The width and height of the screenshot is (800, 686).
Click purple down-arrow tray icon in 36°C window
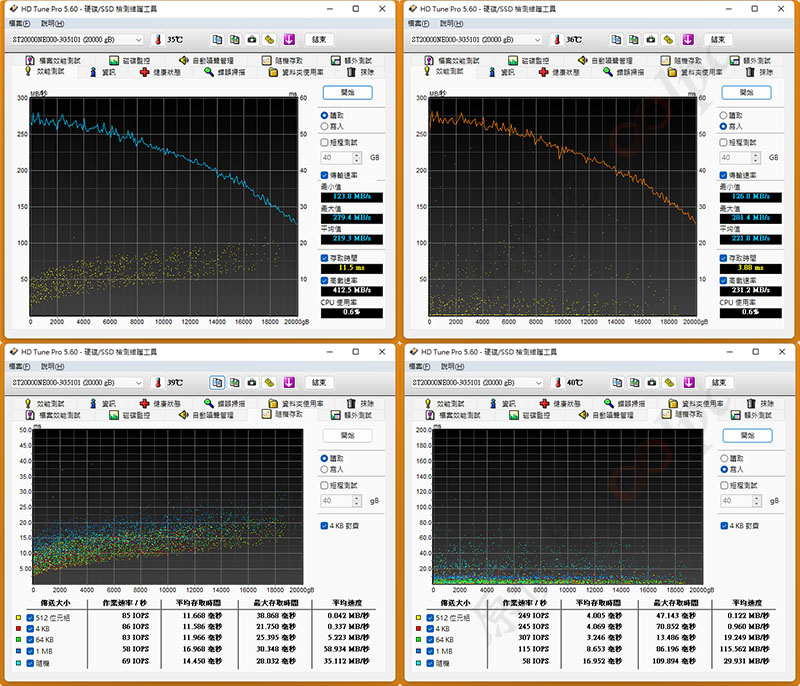coord(688,39)
